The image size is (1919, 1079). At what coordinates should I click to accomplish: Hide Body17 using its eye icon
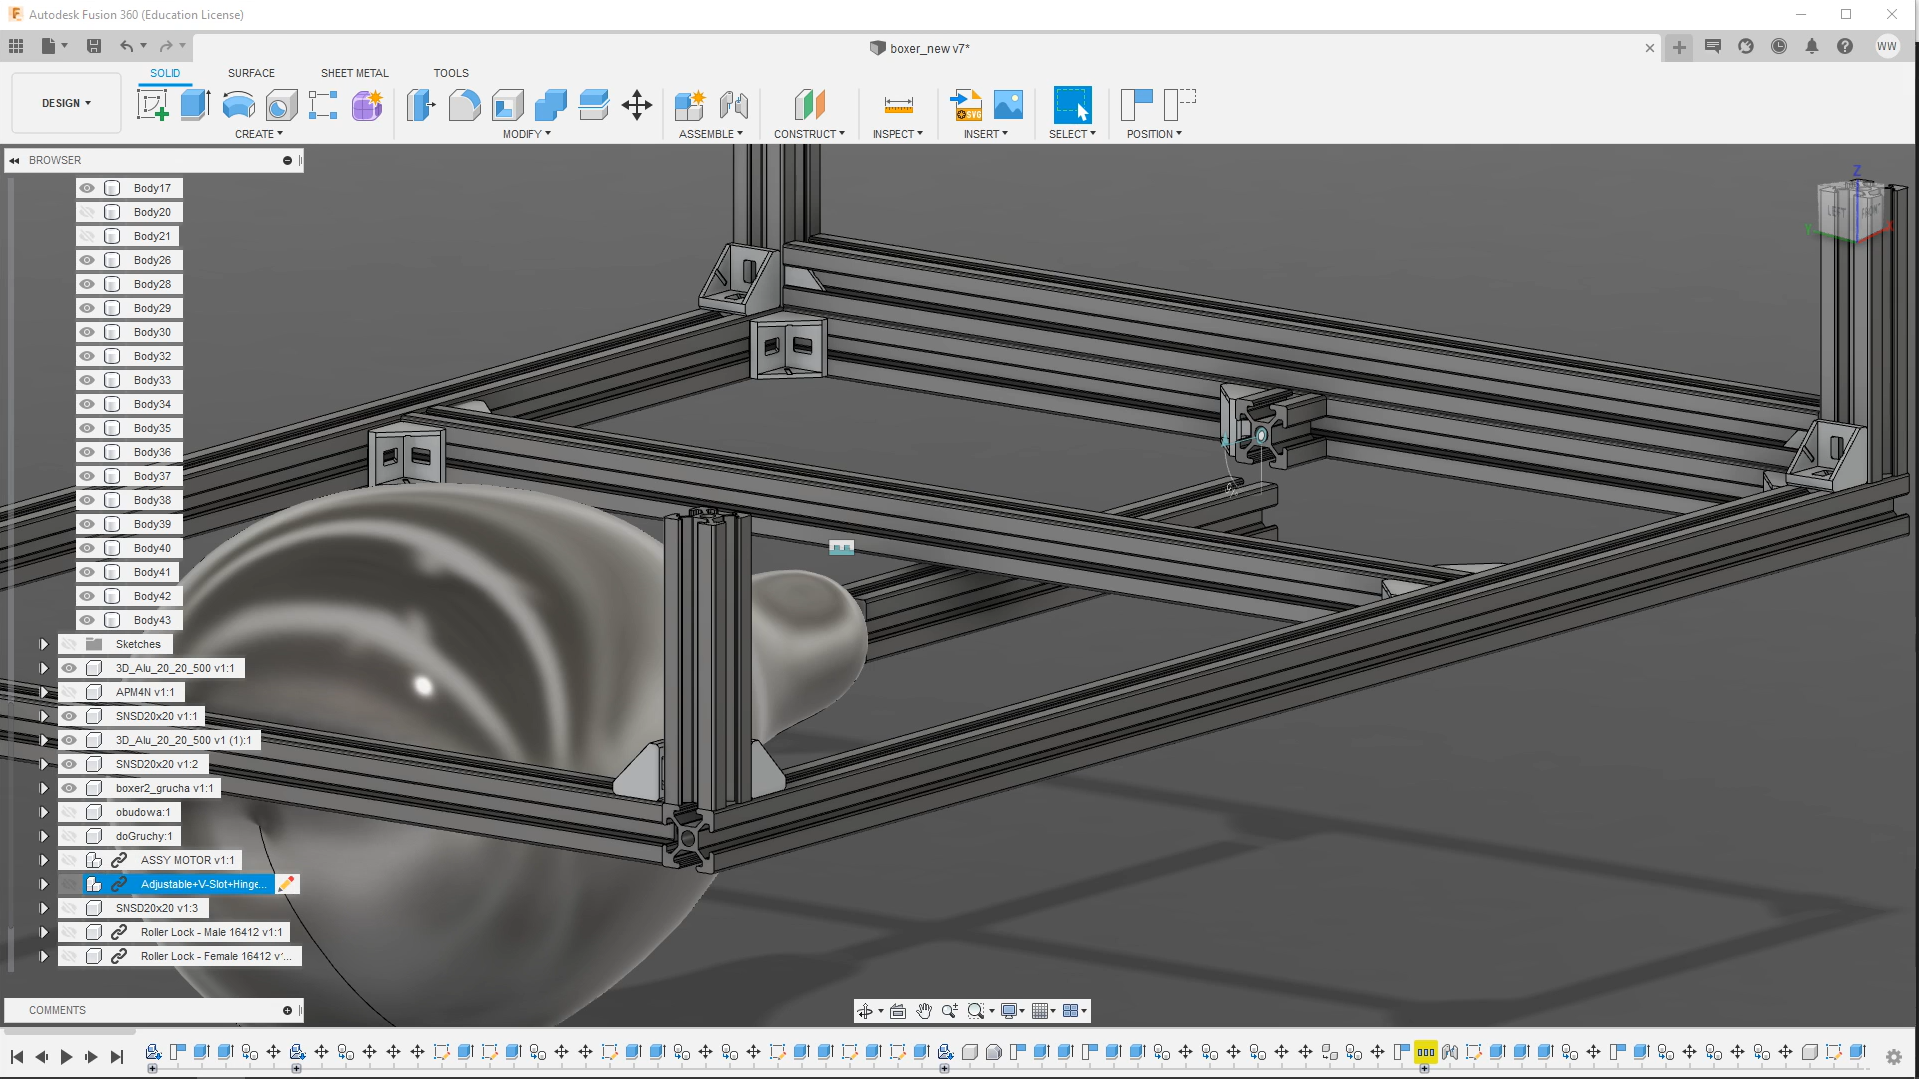pyautogui.click(x=88, y=188)
